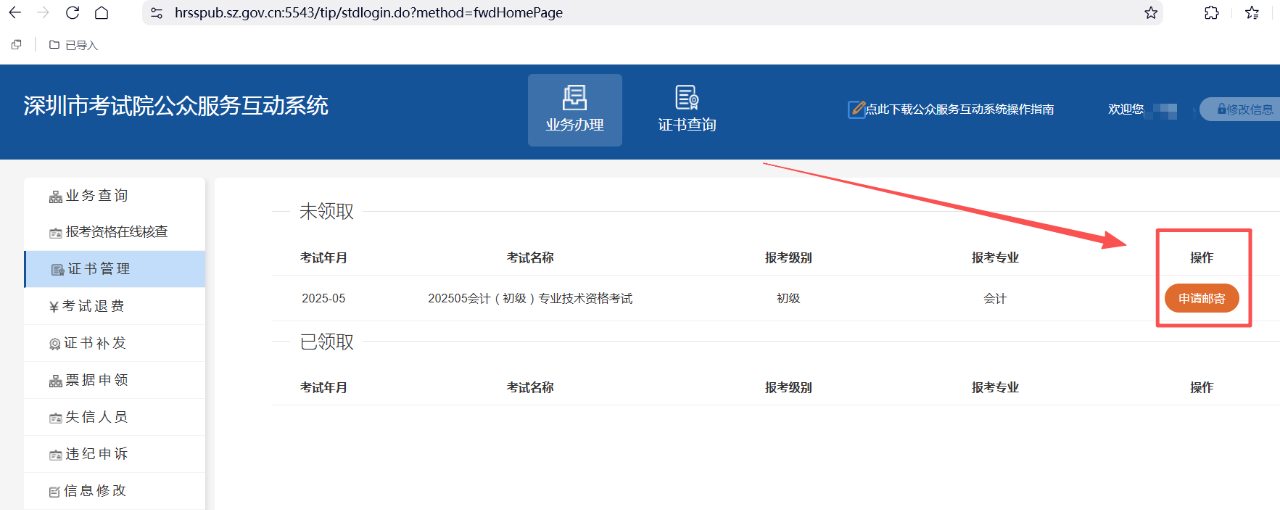Go to browser home page icon

point(101,13)
